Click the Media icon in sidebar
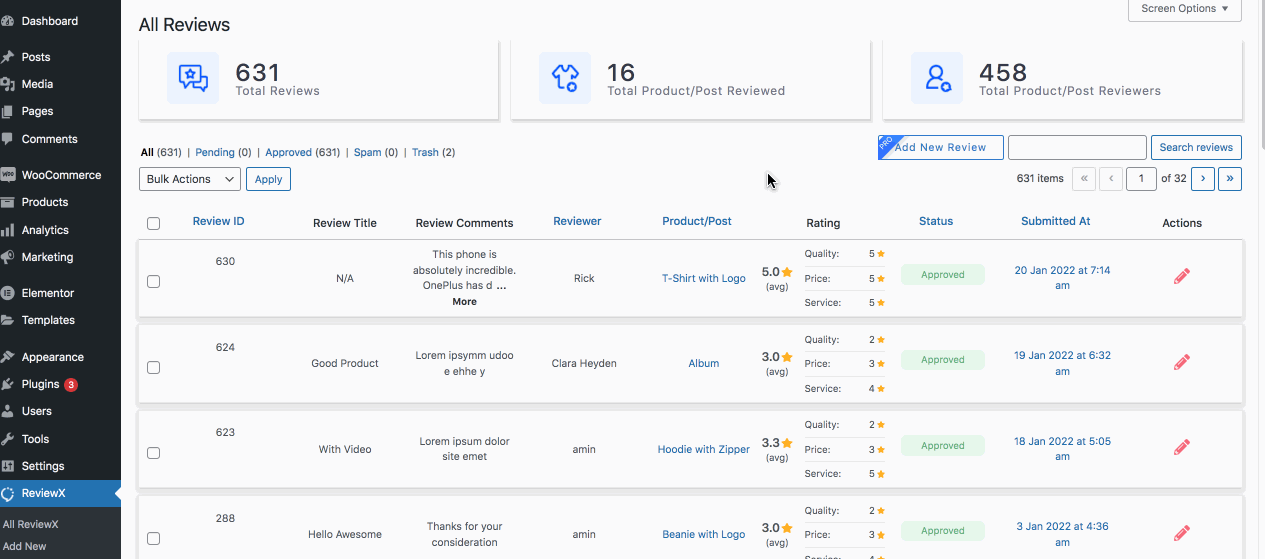This screenshot has height=559, width=1265. (x=7, y=84)
